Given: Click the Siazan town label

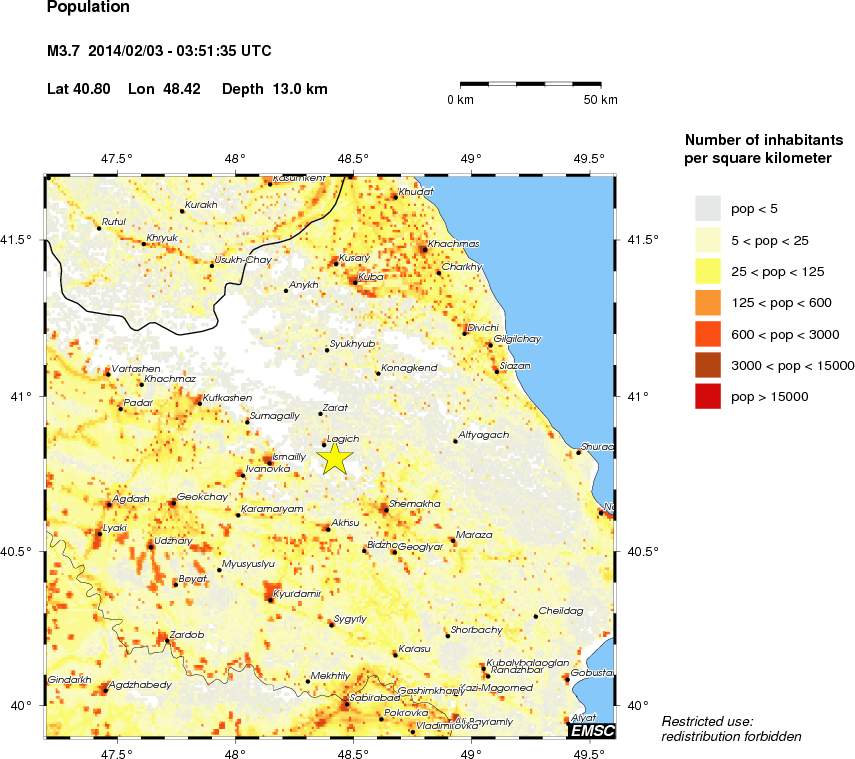Looking at the screenshot, I should click(x=515, y=365).
